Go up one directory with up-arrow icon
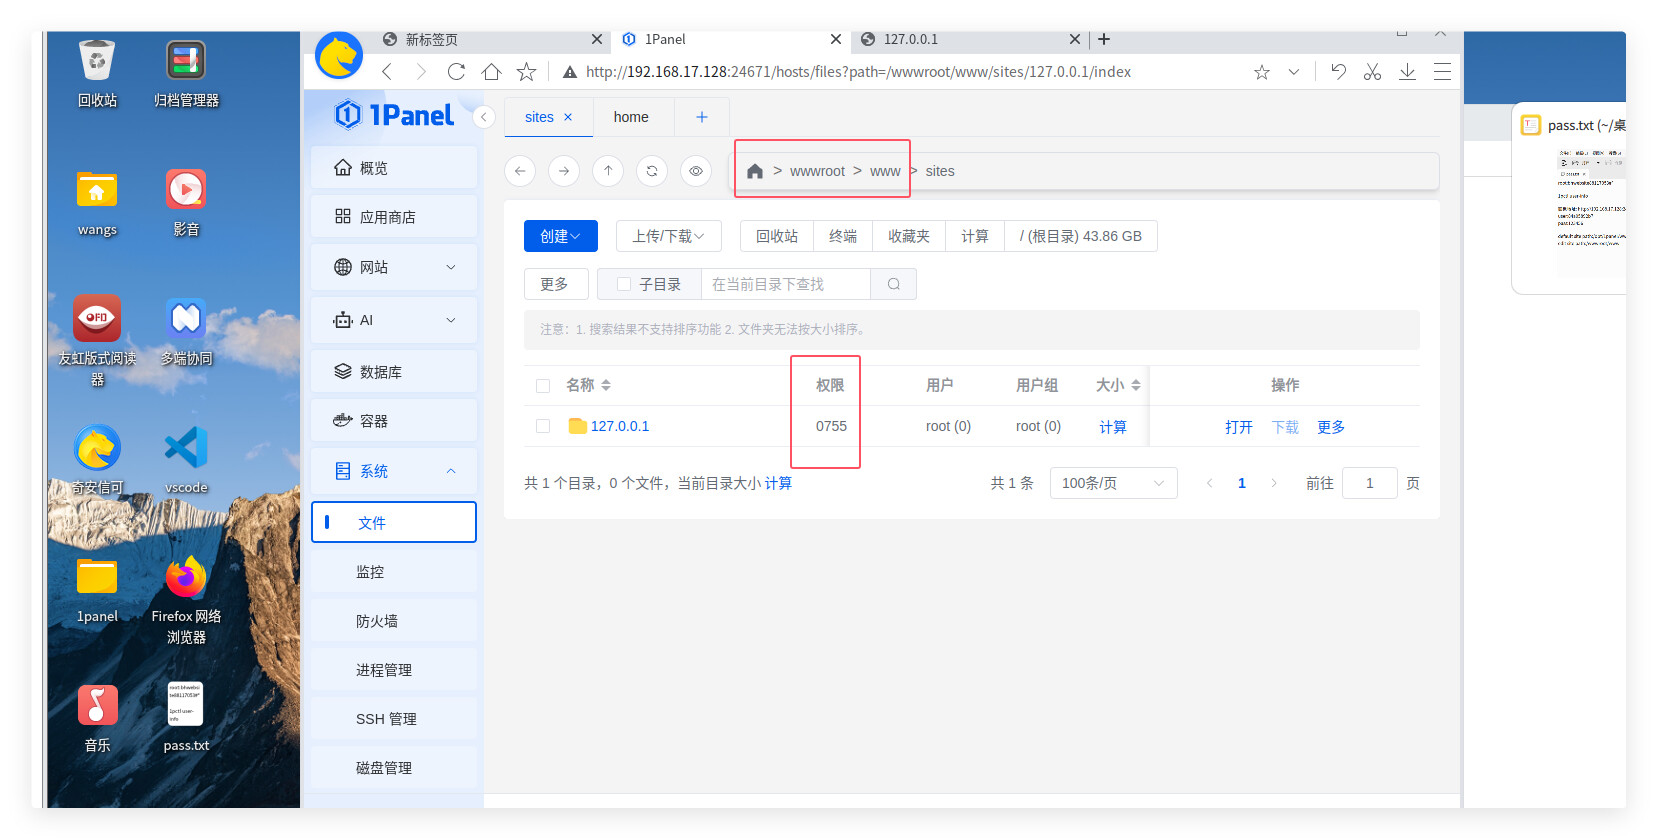Image resolution: width=1657 pixels, height=839 pixels. (608, 171)
